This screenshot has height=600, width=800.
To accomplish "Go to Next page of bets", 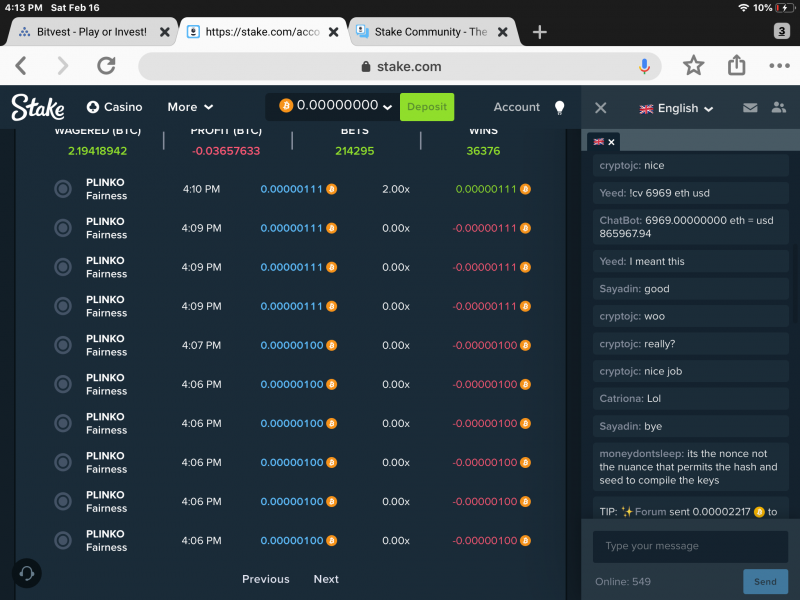I will tap(326, 579).
